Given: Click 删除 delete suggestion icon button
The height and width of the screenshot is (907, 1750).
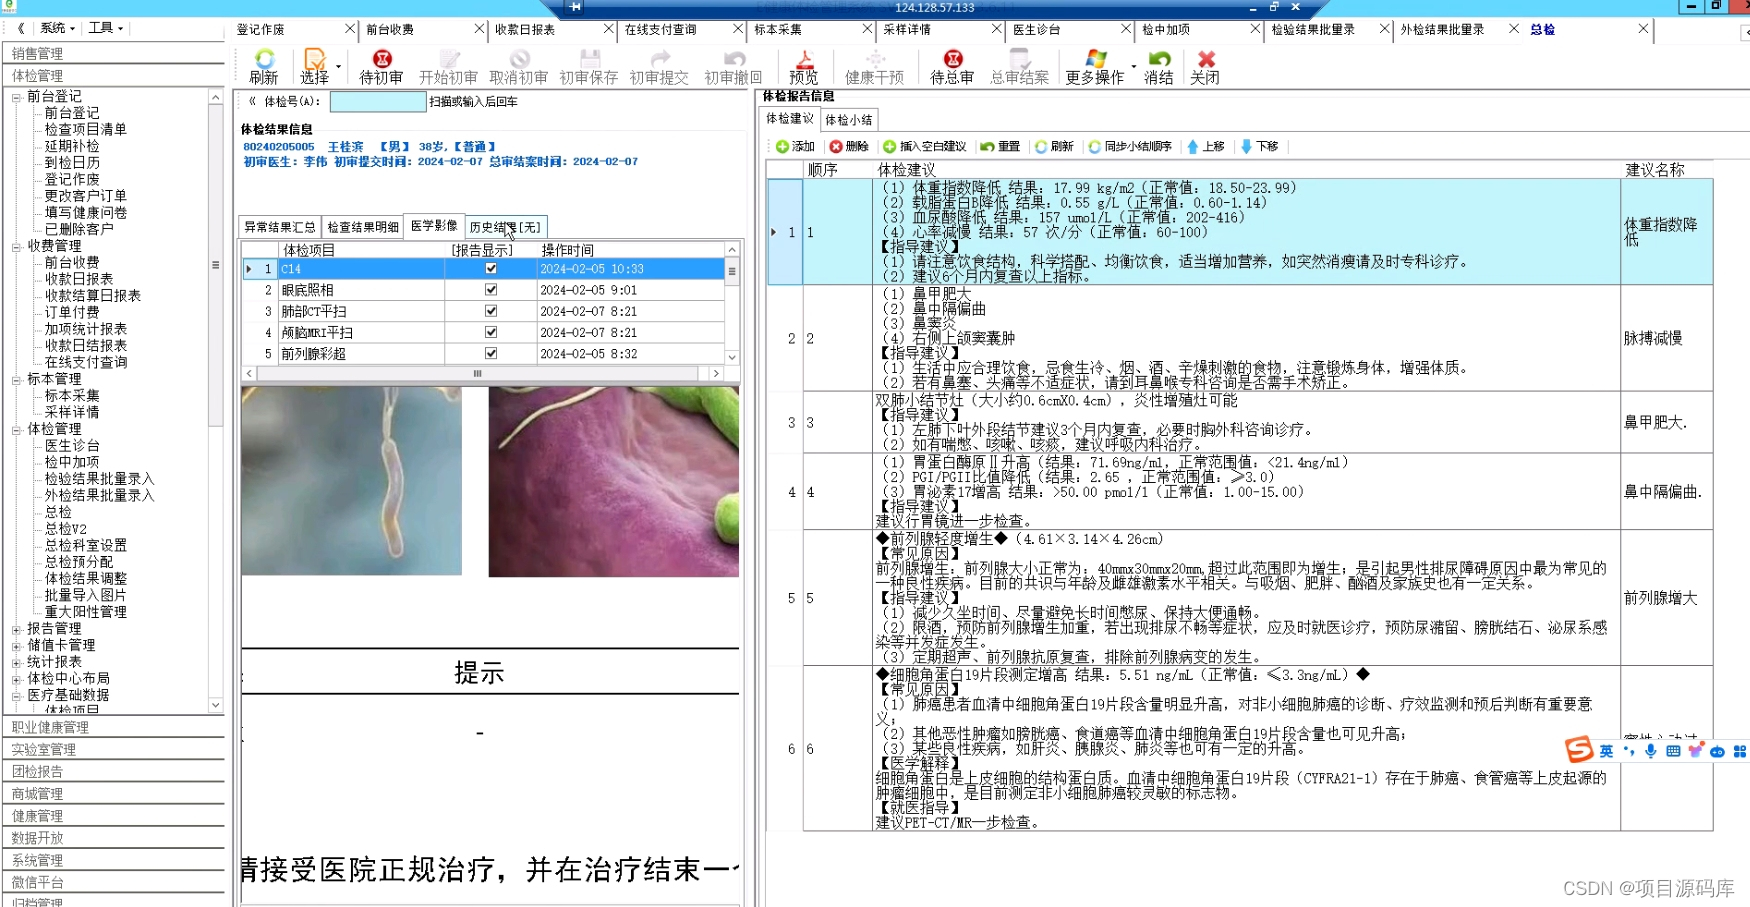Looking at the screenshot, I should (849, 147).
